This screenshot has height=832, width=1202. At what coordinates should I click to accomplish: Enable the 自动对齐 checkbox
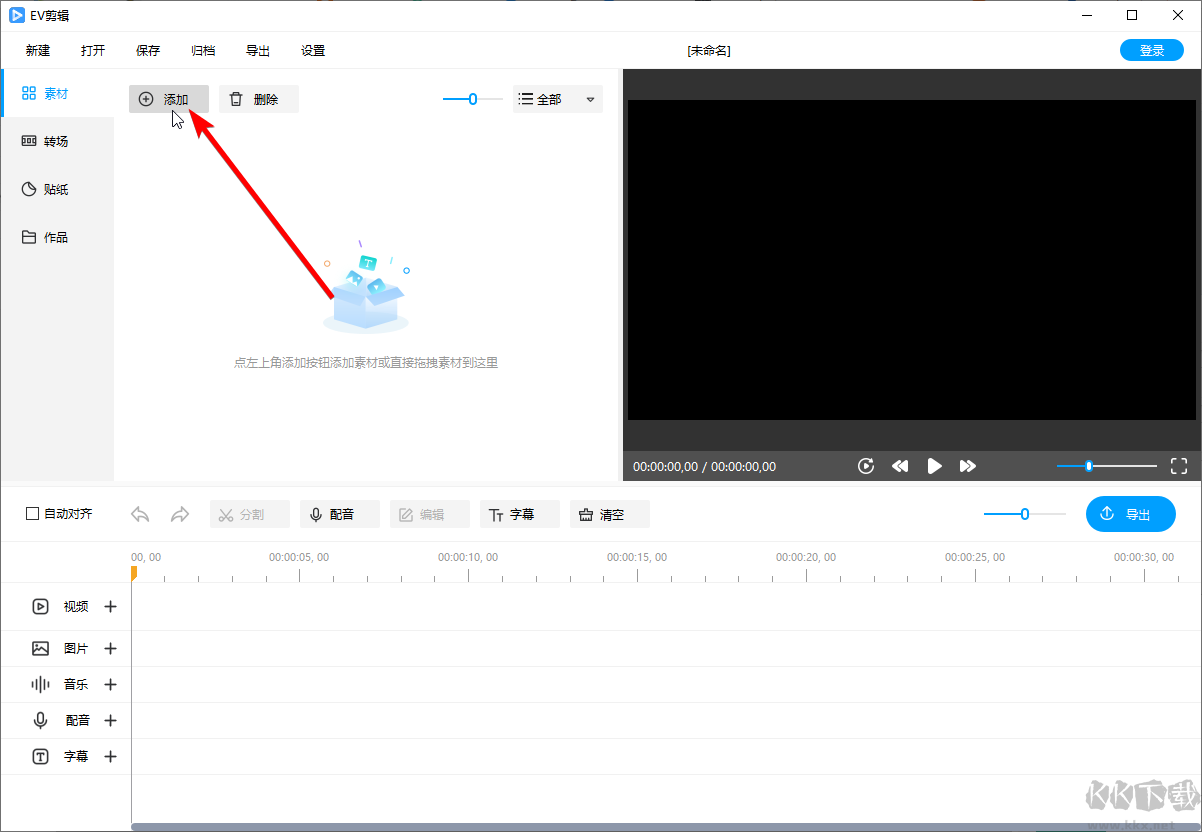[33, 513]
